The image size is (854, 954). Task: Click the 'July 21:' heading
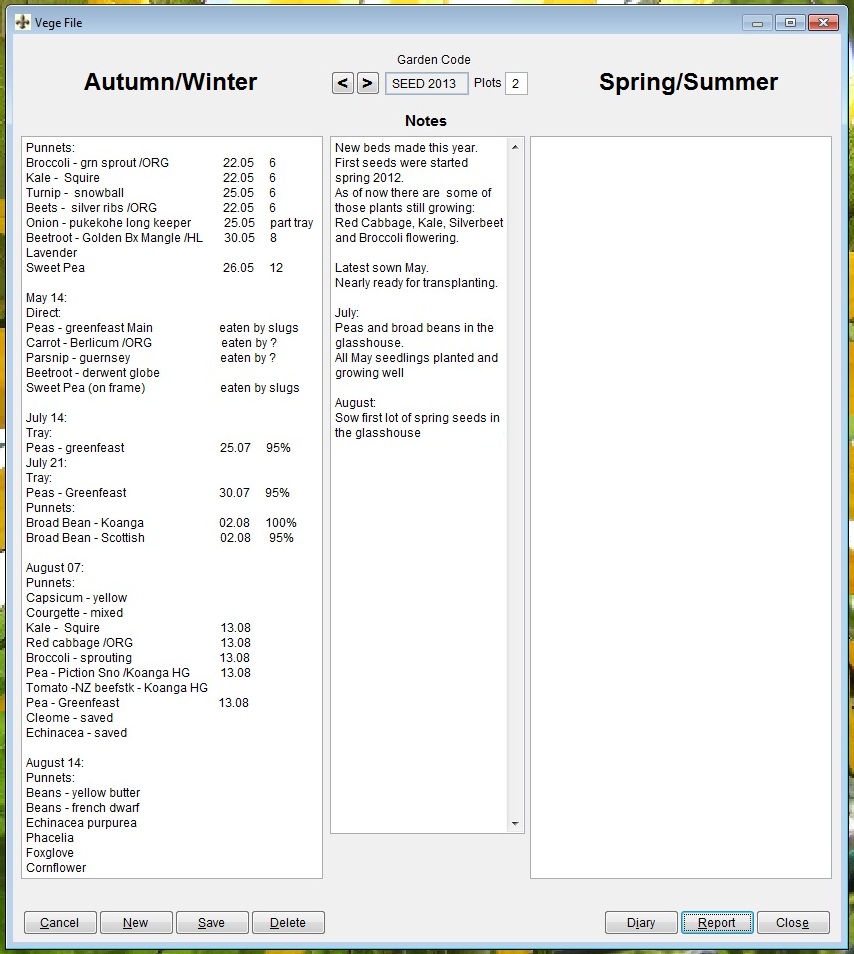coord(46,463)
